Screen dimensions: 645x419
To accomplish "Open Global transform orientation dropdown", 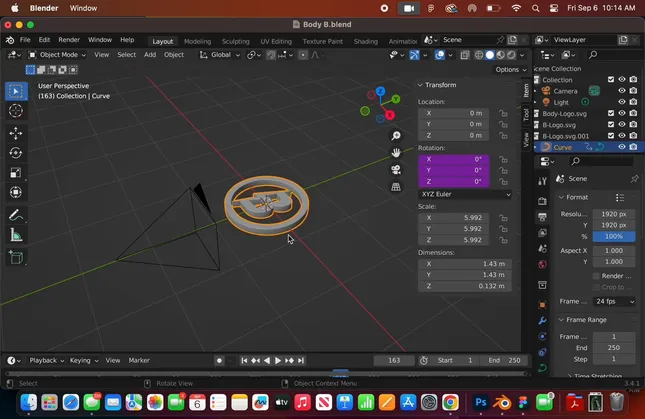I will pyautogui.click(x=220, y=55).
